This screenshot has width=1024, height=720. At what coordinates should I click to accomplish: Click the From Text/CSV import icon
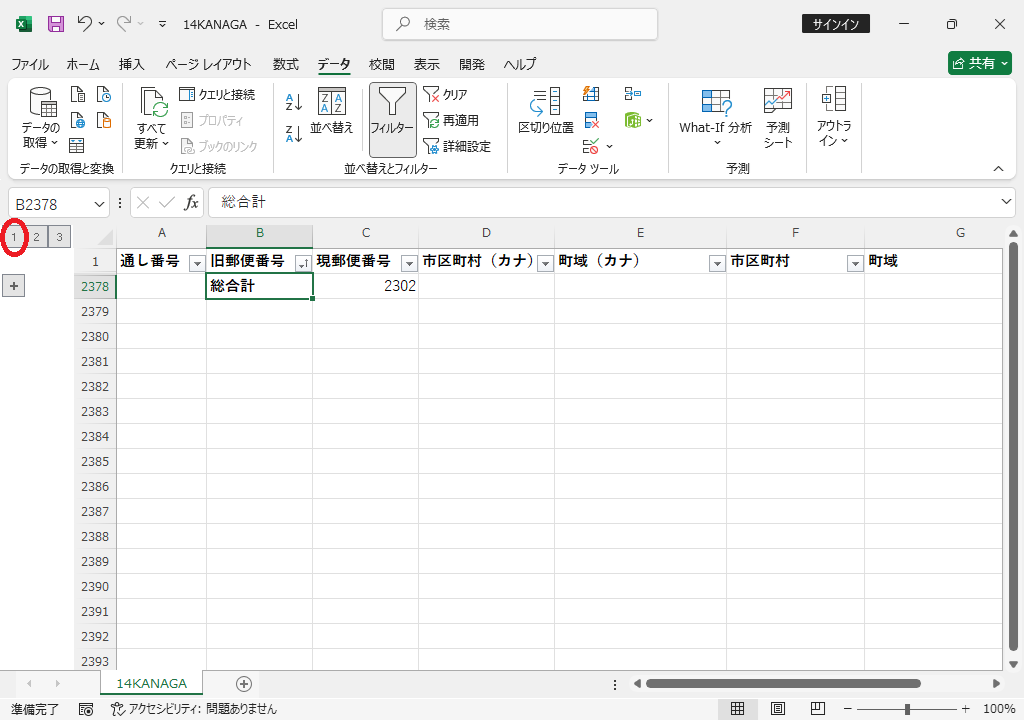[78, 95]
